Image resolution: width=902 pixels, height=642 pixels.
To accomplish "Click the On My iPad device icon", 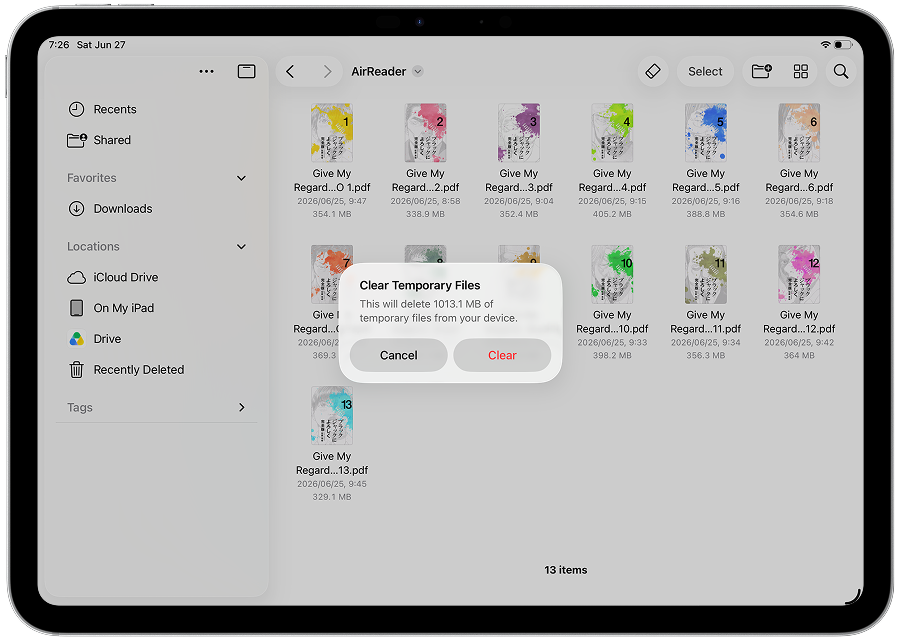I will [77, 308].
